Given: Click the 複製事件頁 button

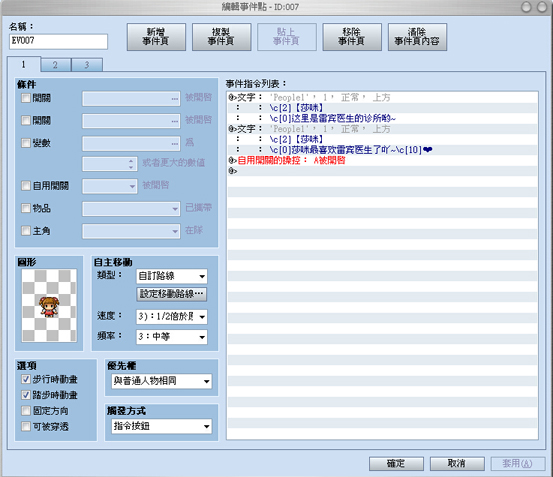Looking at the screenshot, I should (221, 37).
